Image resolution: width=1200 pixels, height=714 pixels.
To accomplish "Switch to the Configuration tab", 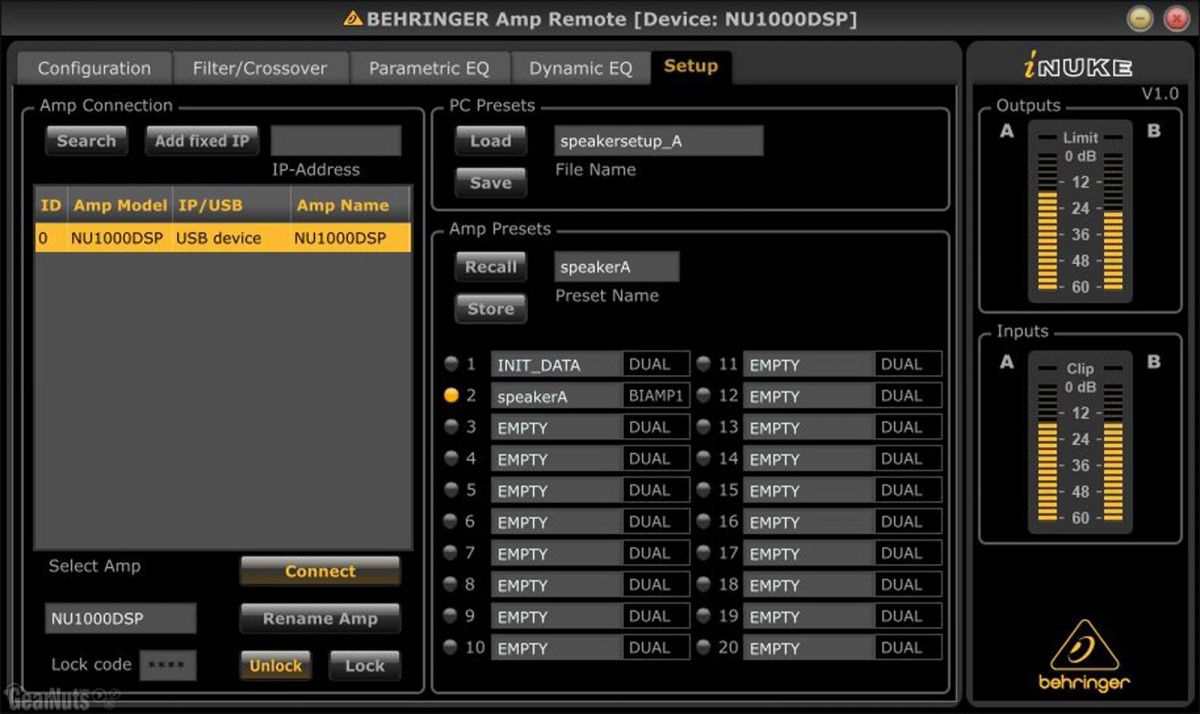I will click(94, 68).
